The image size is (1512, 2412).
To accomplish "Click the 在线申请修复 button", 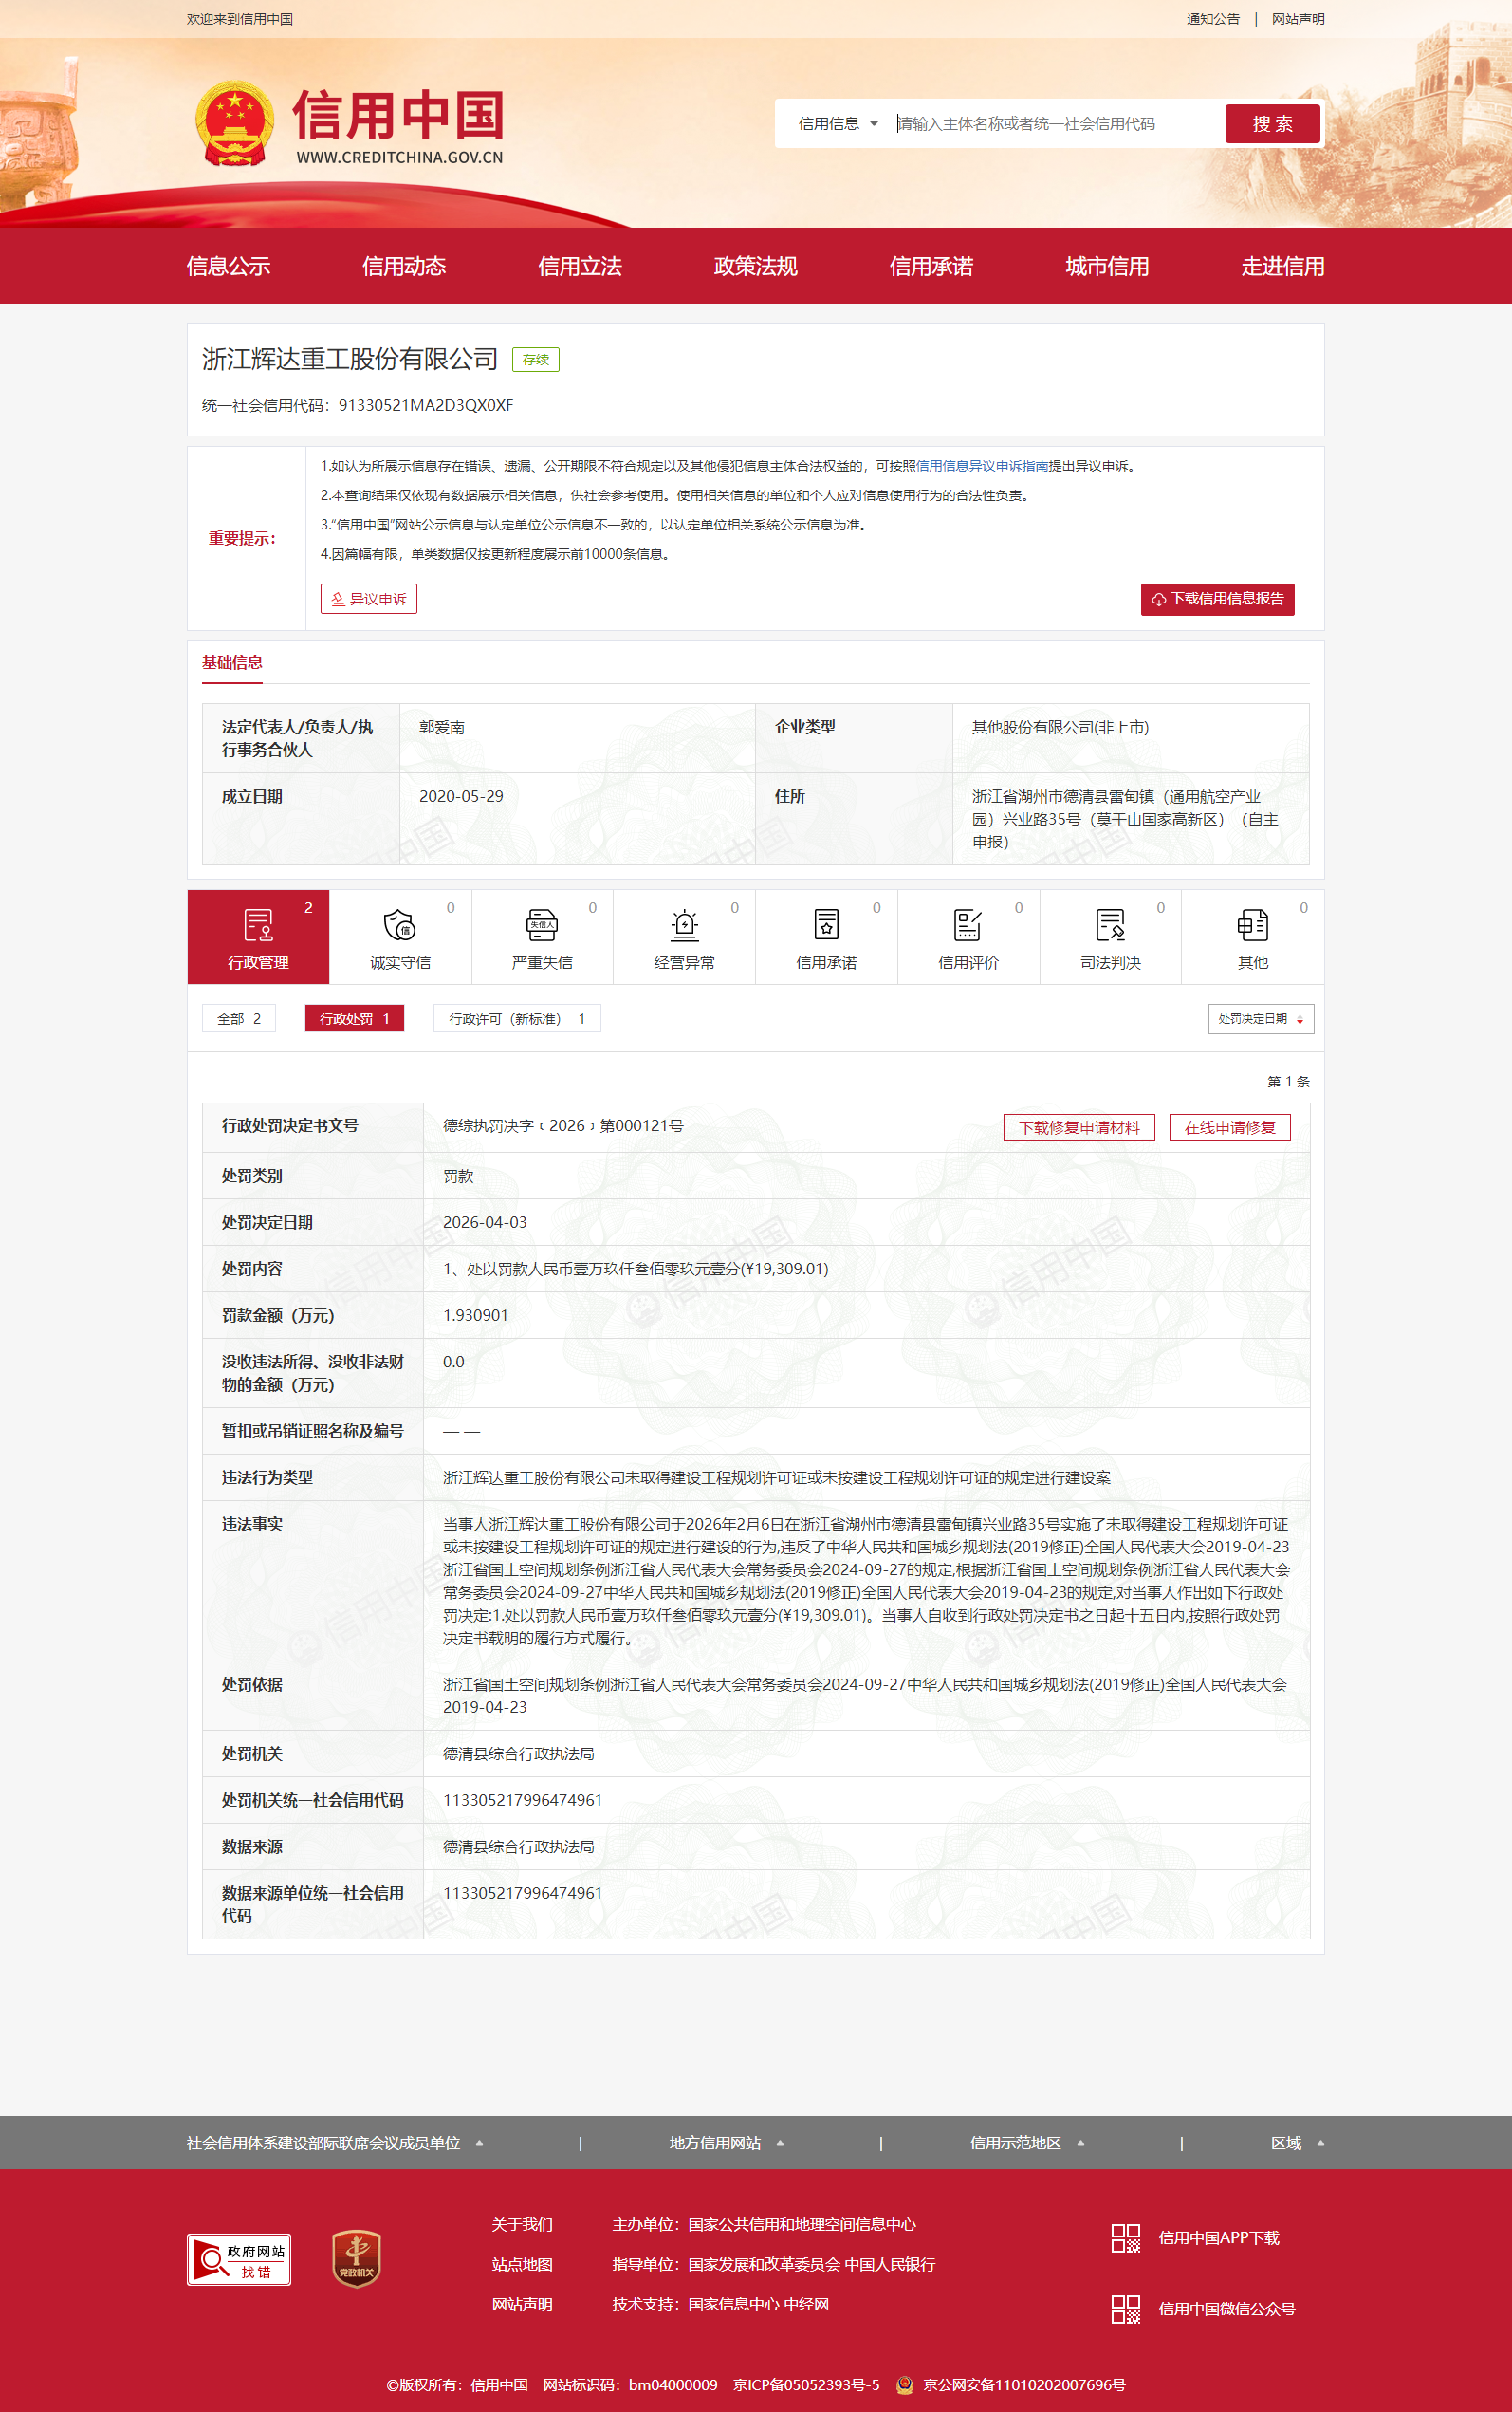I will point(1229,1127).
